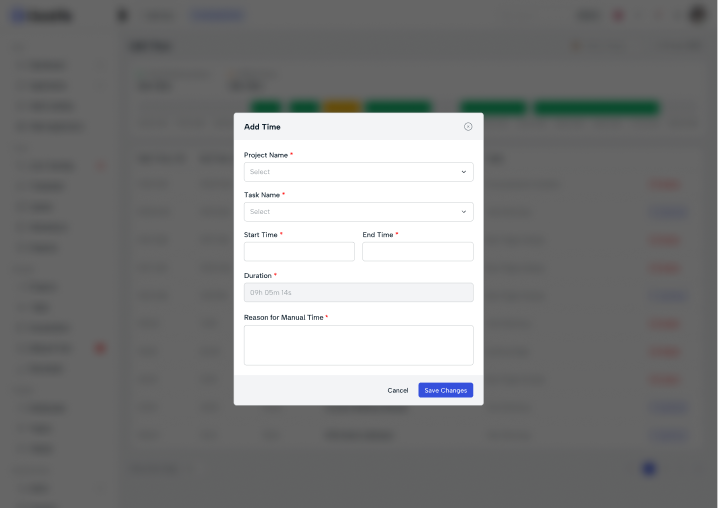Open the Project Name select dropdown
Screen dimensions: 718x508
pyautogui.click(x=359, y=172)
